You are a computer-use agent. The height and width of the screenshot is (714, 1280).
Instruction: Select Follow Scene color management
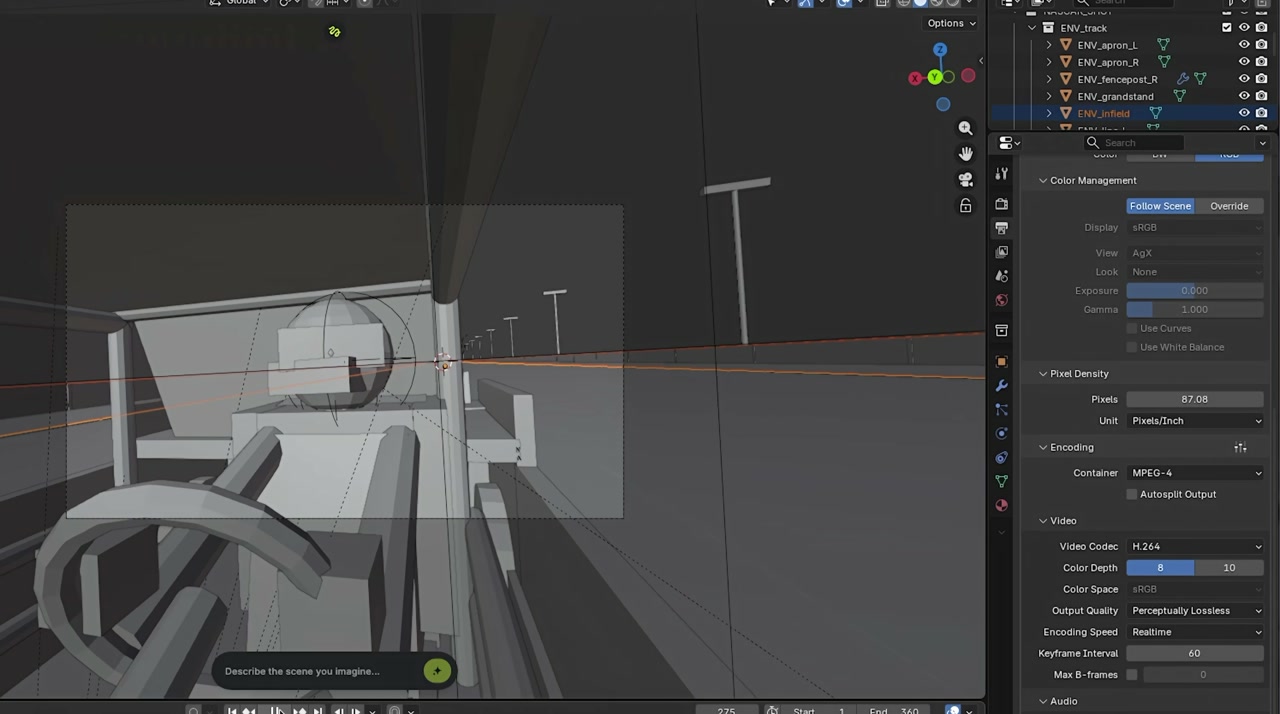(x=1160, y=206)
